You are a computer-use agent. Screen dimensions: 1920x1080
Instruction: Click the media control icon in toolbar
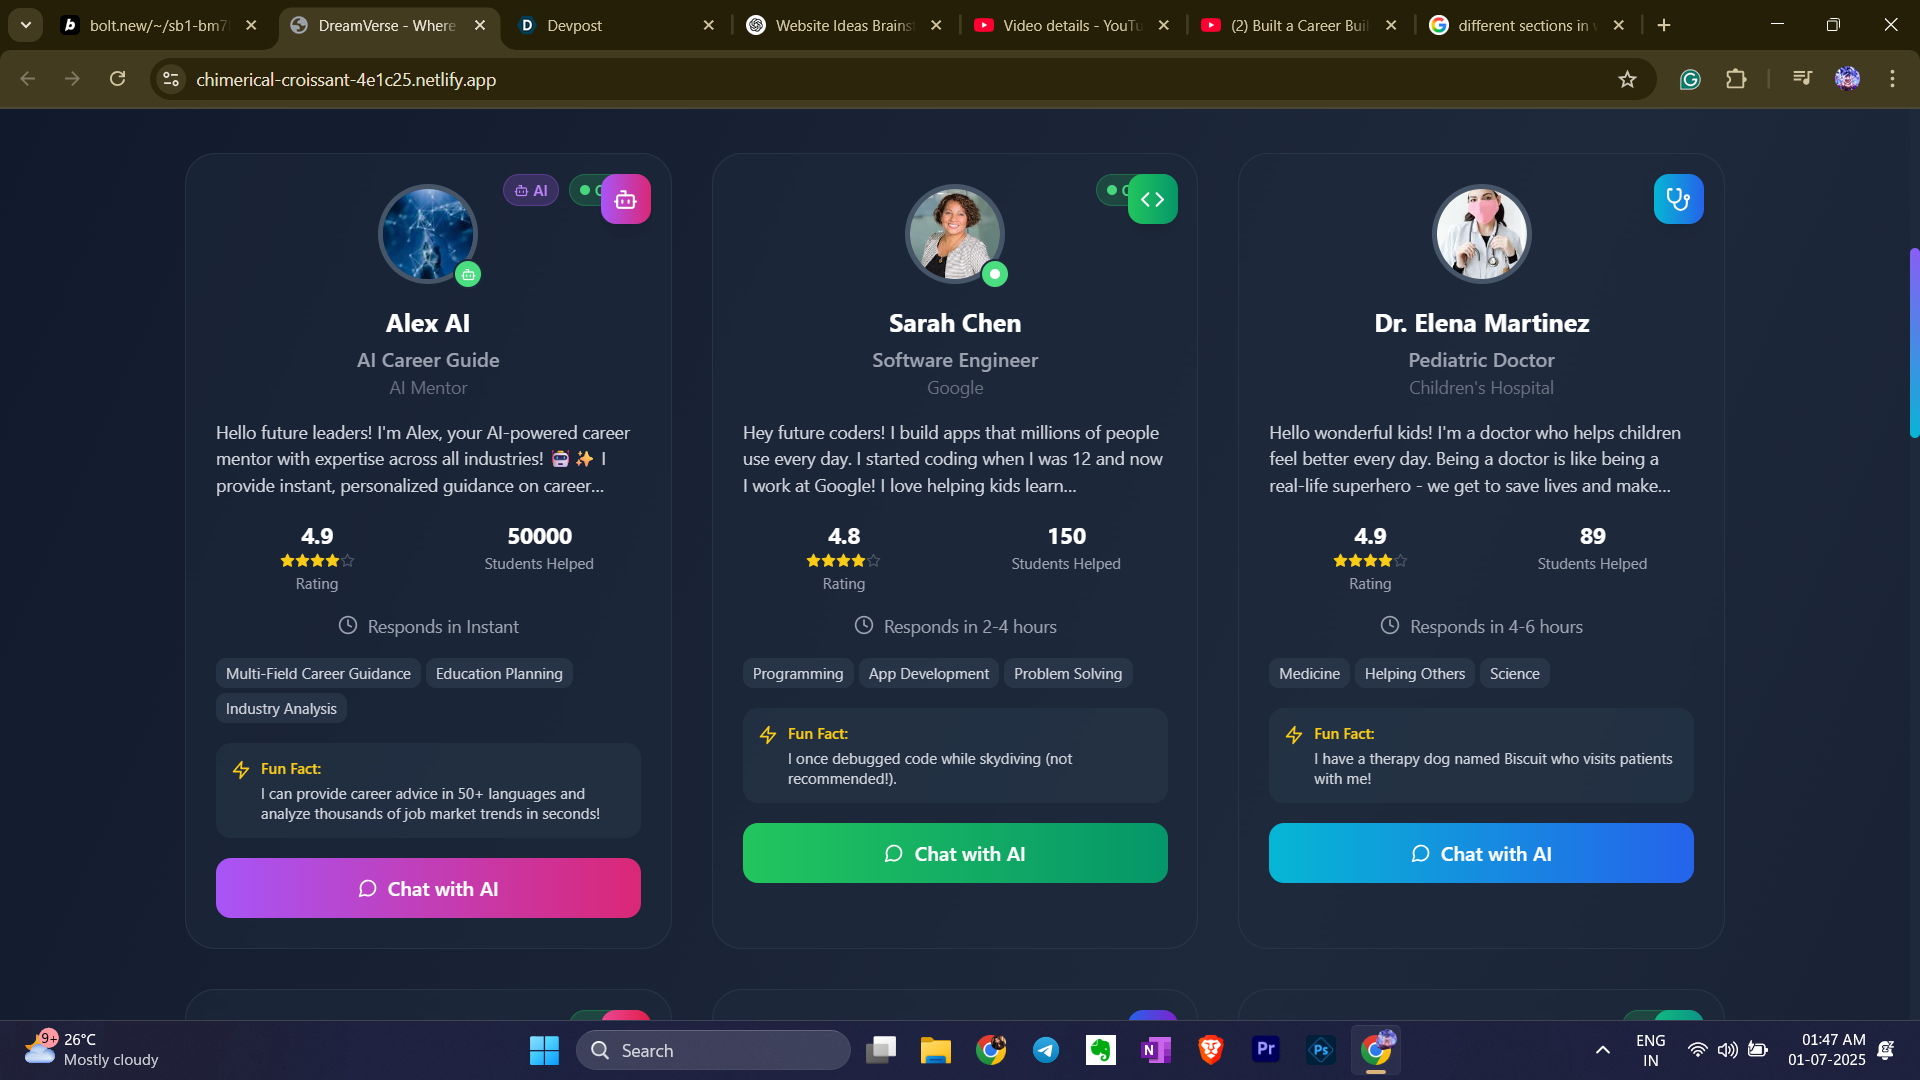click(x=1802, y=78)
